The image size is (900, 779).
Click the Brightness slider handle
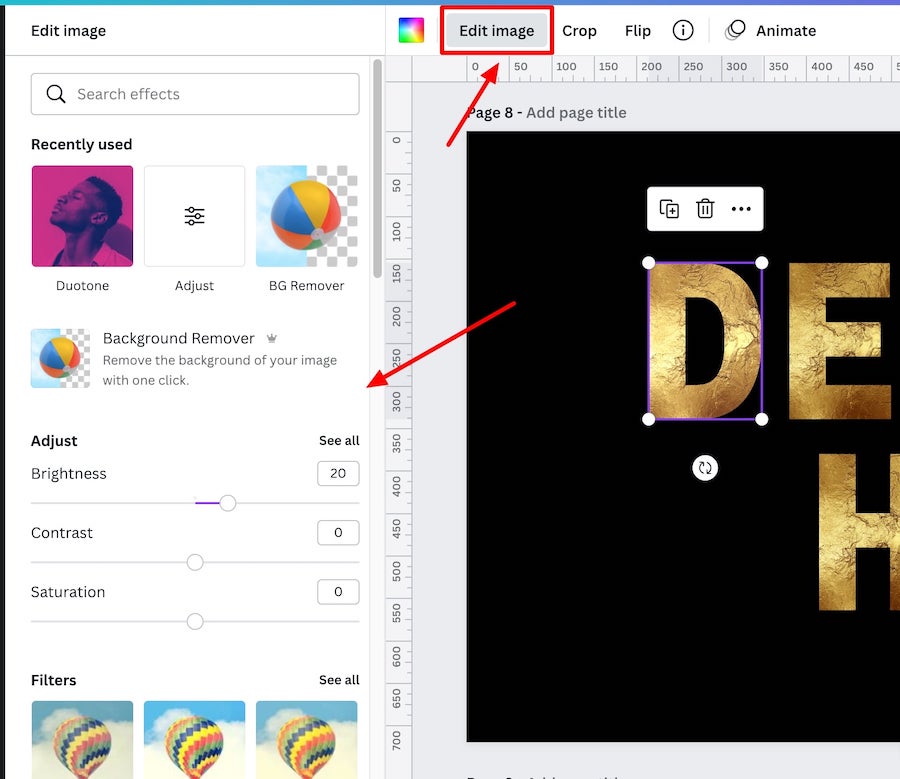[x=228, y=503]
